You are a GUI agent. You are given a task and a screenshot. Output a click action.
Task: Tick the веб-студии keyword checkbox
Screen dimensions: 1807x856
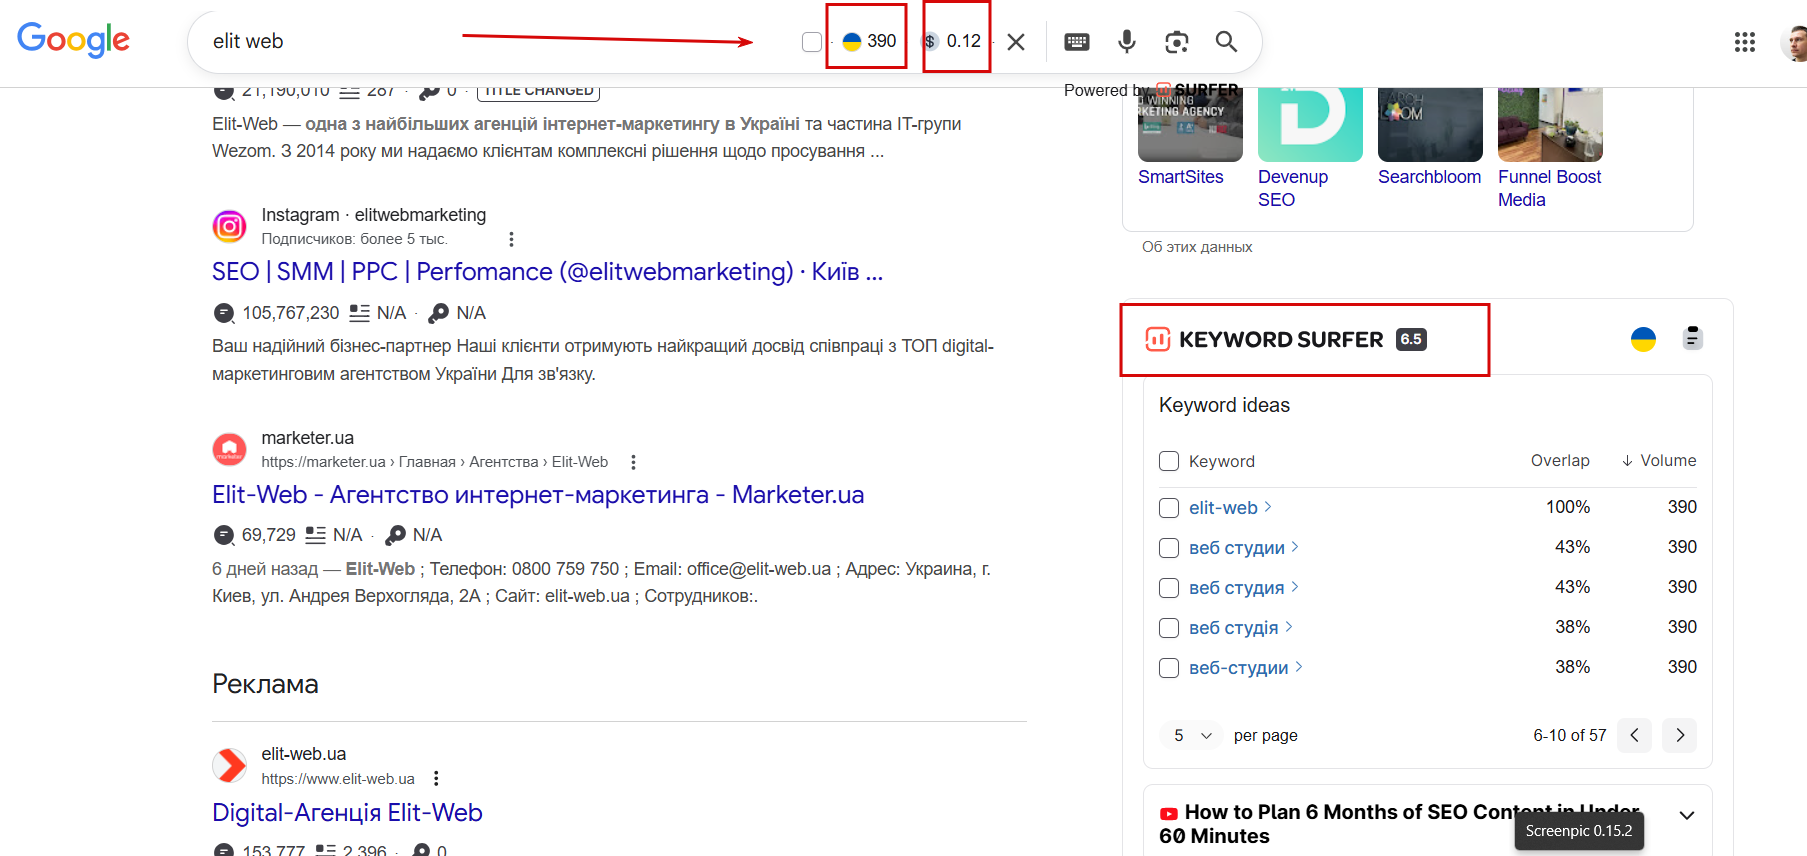(1168, 668)
